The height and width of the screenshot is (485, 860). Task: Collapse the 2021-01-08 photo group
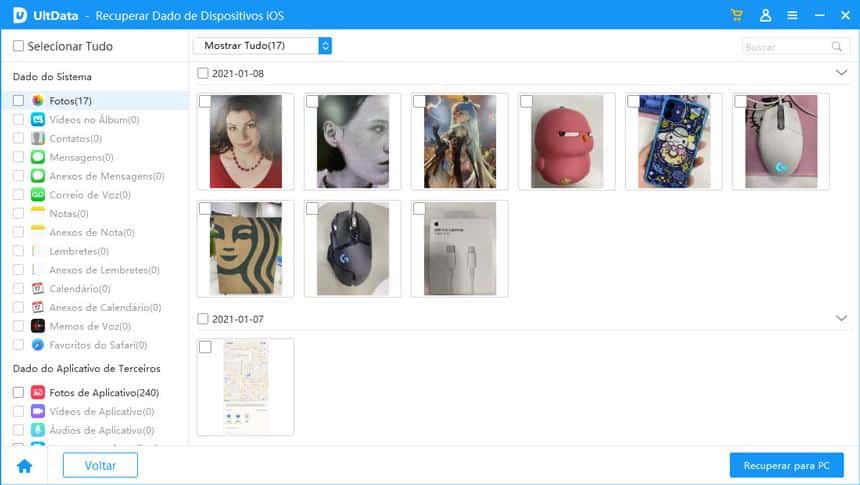click(840, 73)
